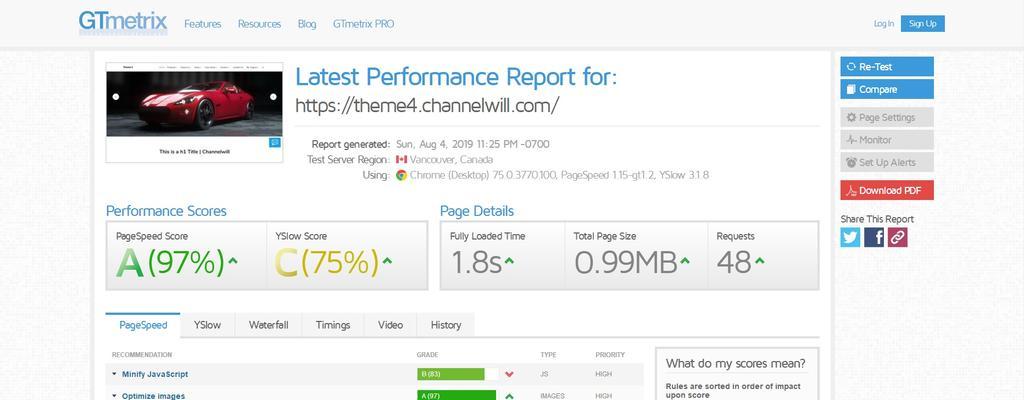Open Page Settings
Image resolution: width=1024 pixels, height=400 pixels.
pyautogui.click(x=887, y=118)
